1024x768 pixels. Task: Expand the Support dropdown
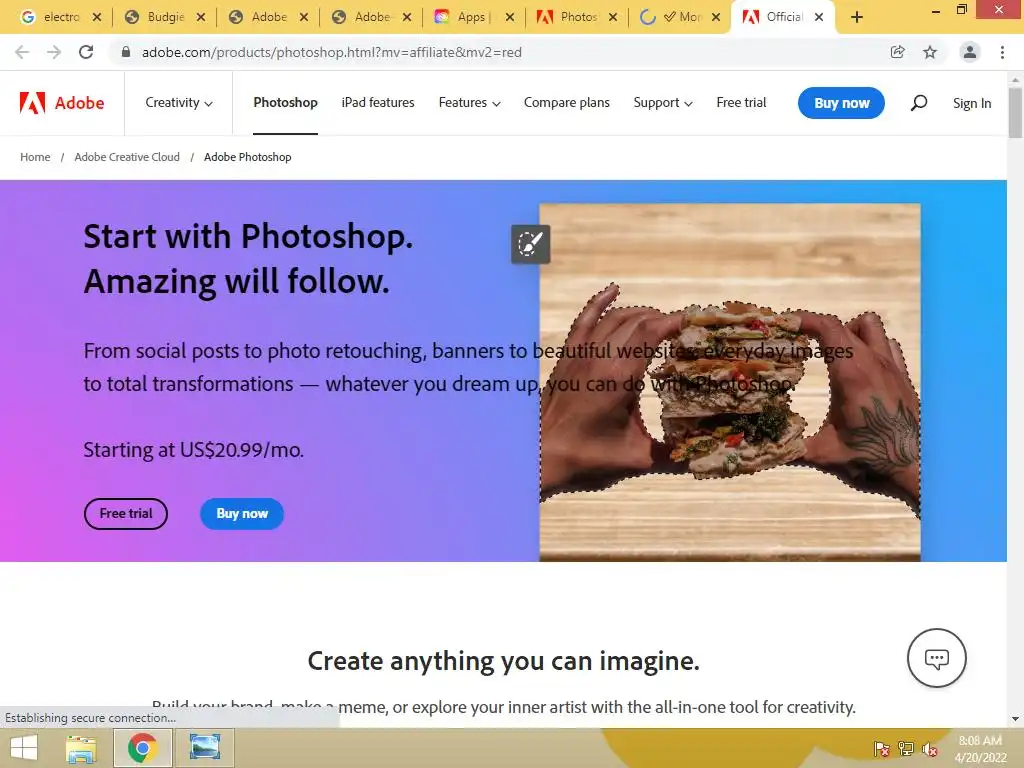663,103
